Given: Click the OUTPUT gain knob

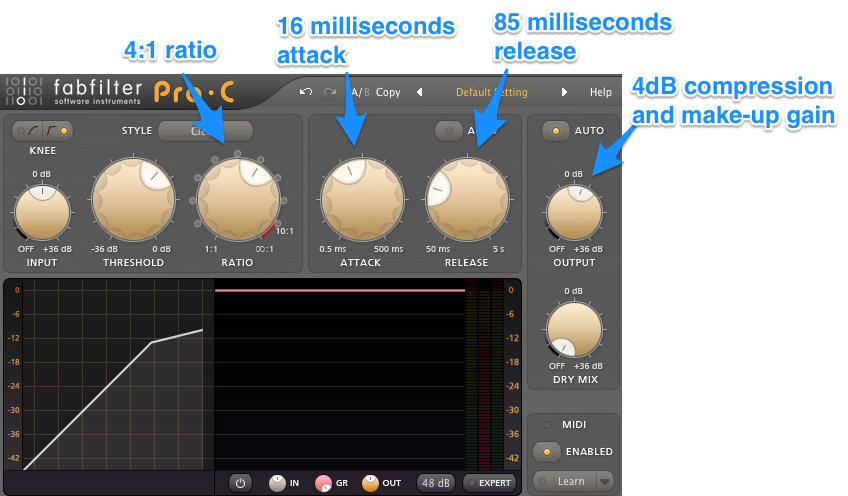Looking at the screenshot, I should click(x=574, y=212).
